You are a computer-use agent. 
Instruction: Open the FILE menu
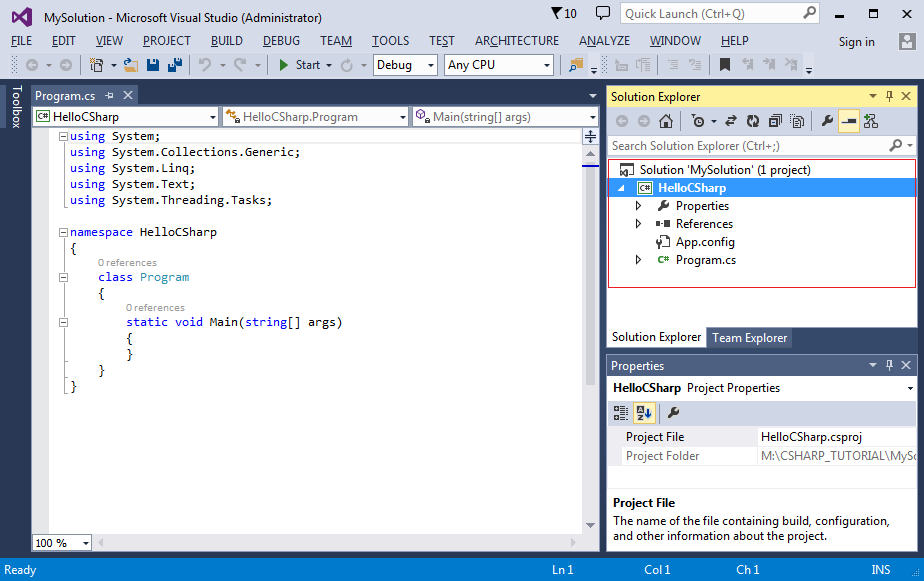tap(21, 41)
